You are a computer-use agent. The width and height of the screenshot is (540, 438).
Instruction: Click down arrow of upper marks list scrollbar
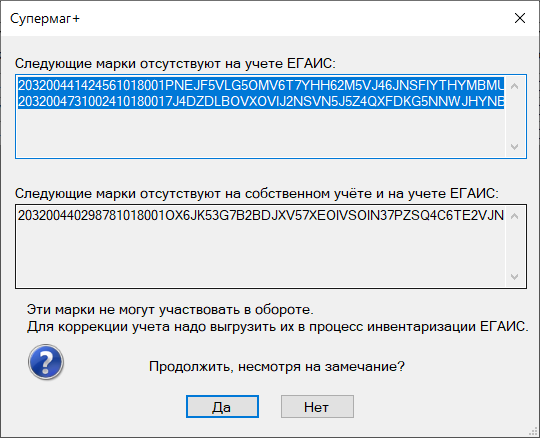pos(515,147)
